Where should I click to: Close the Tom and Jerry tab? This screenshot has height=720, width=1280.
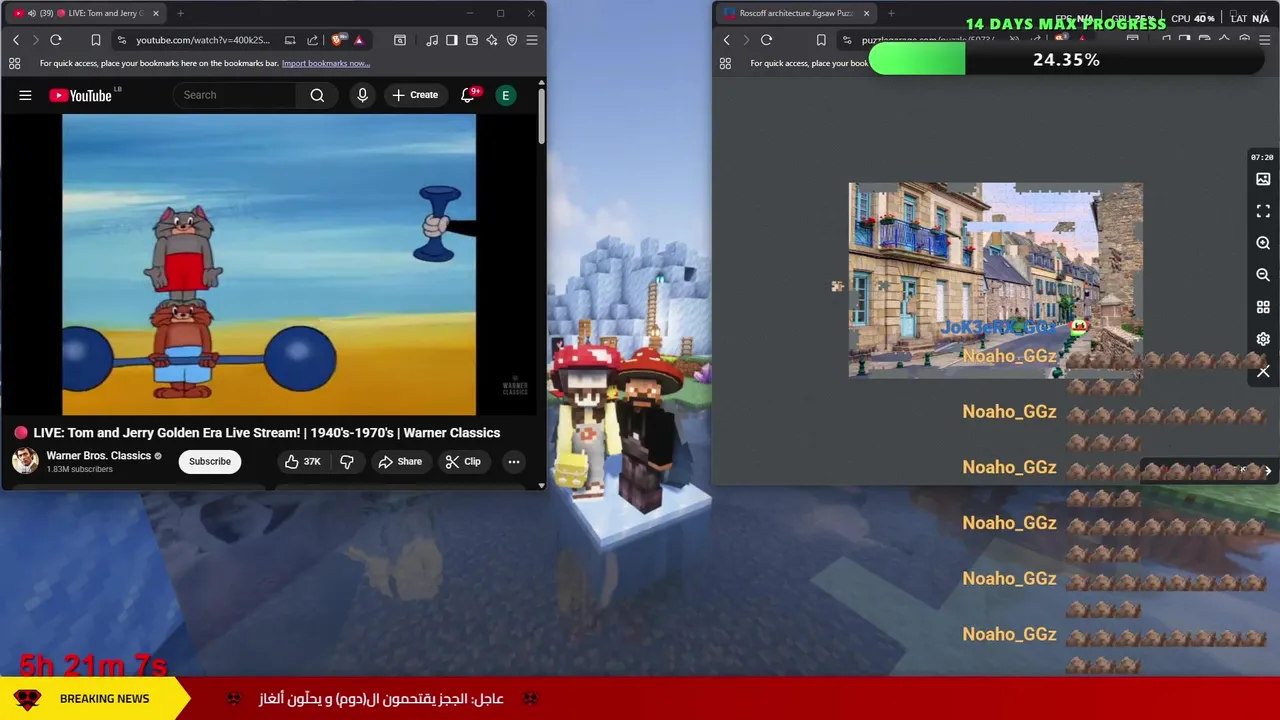(x=155, y=13)
